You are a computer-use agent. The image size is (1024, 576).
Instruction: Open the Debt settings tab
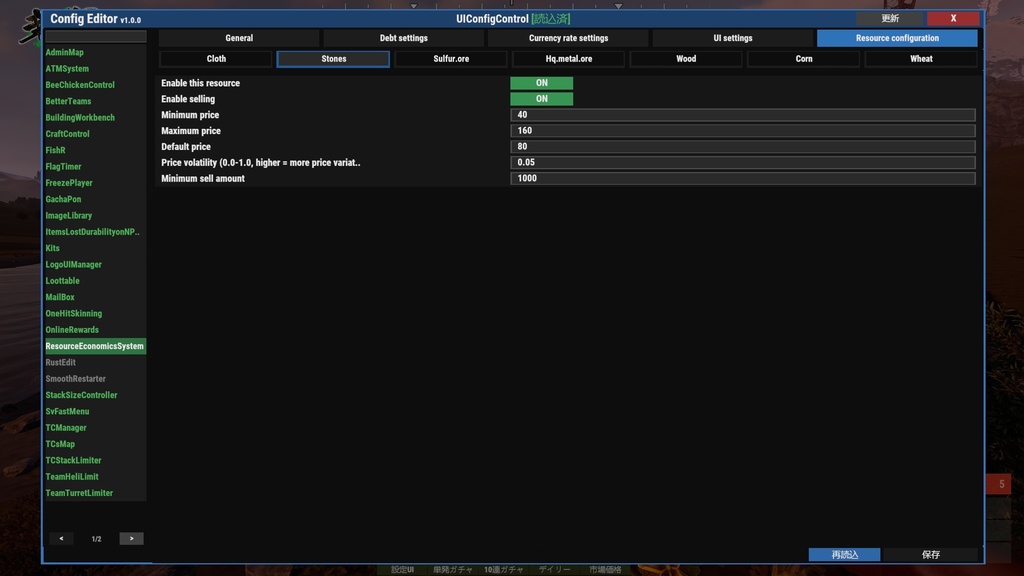point(404,38)
